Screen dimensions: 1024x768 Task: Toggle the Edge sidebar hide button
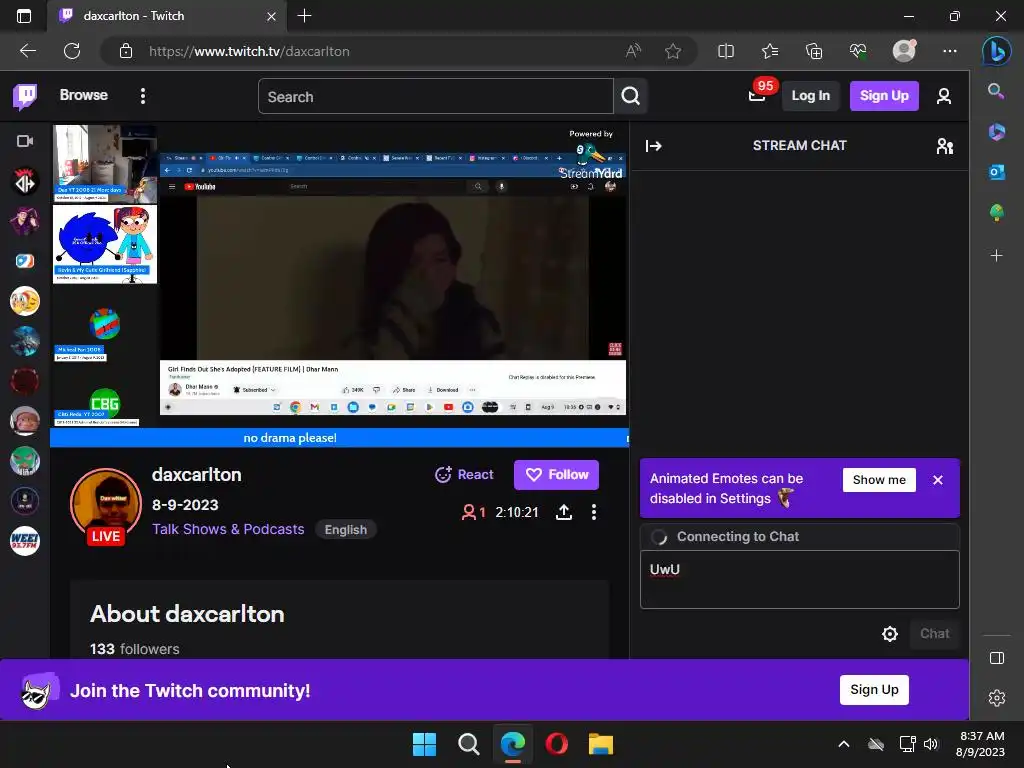pyautogui.click(x=997, y=658)
